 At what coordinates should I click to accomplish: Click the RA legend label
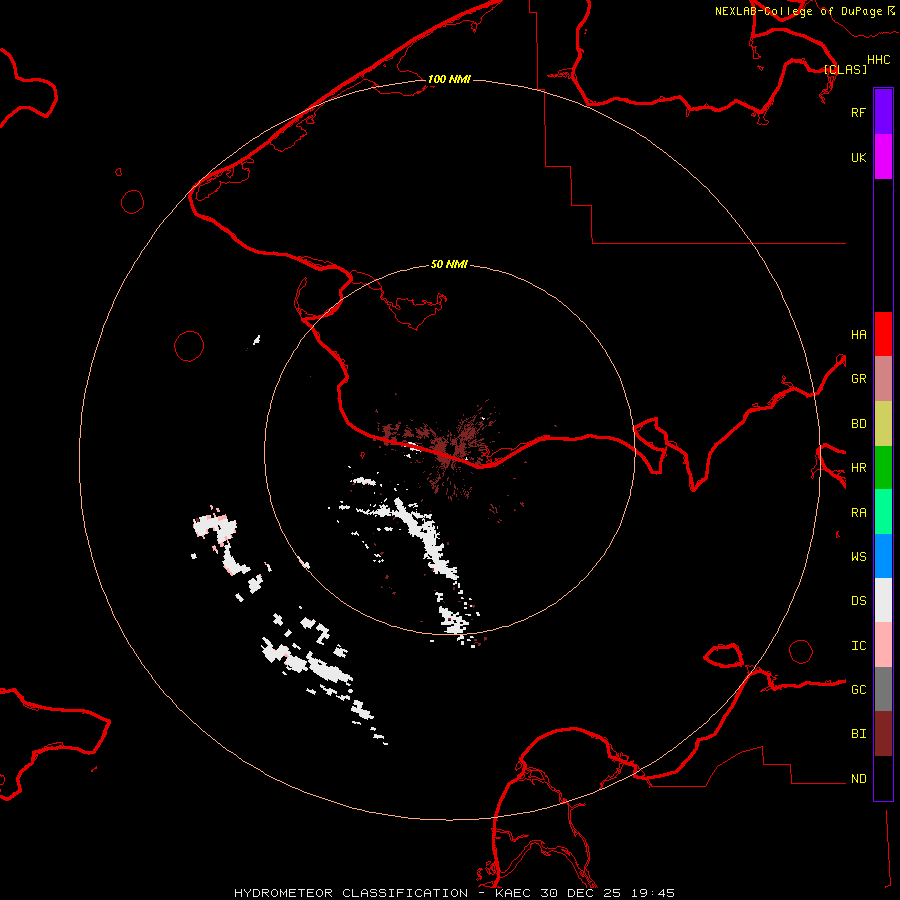(x=858, y=513)
